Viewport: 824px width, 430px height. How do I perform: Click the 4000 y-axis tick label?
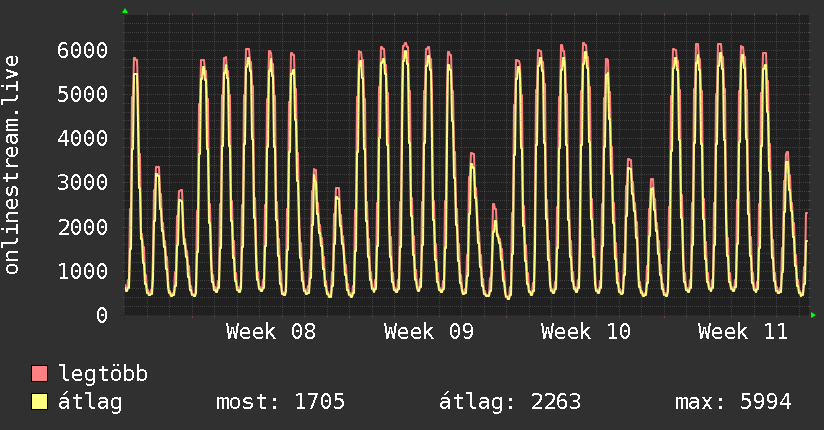click(81, 138)
